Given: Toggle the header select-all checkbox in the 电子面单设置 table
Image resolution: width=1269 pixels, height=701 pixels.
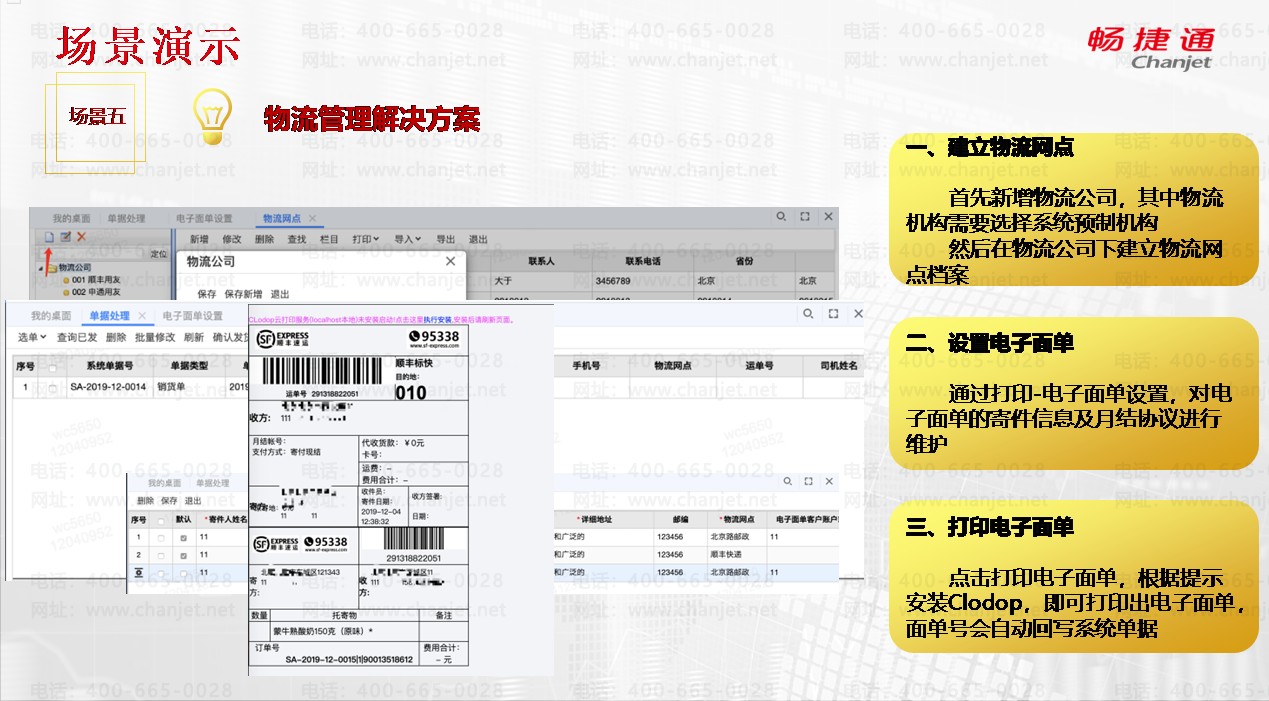Looking at the screenshot, I should pyautogui.click(x=161, y=521).
